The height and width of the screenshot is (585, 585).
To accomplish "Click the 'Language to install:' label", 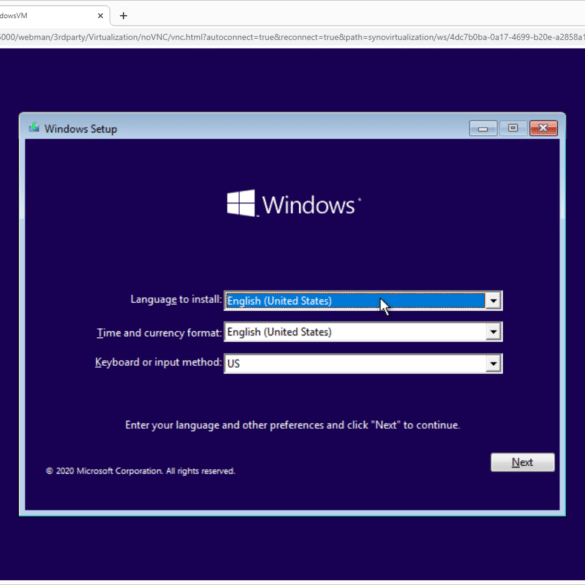I will pos(176,300).
